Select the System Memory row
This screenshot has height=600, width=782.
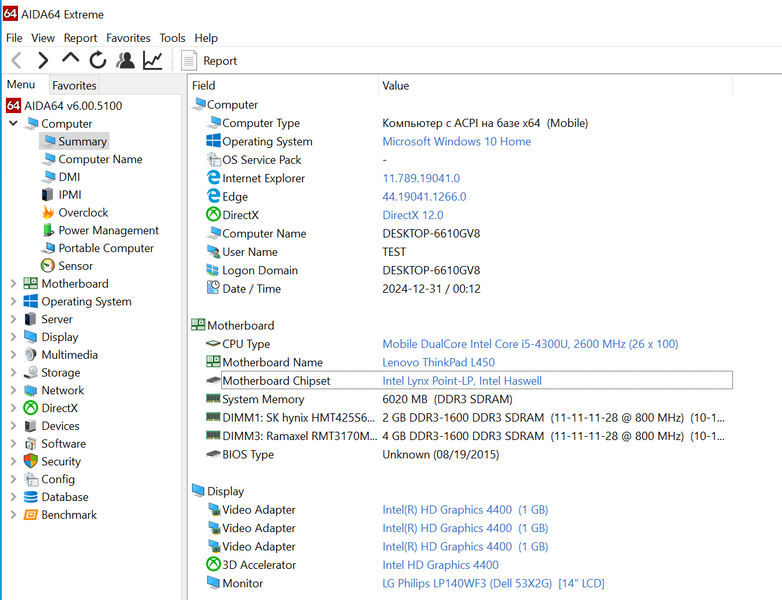[469, 399]
